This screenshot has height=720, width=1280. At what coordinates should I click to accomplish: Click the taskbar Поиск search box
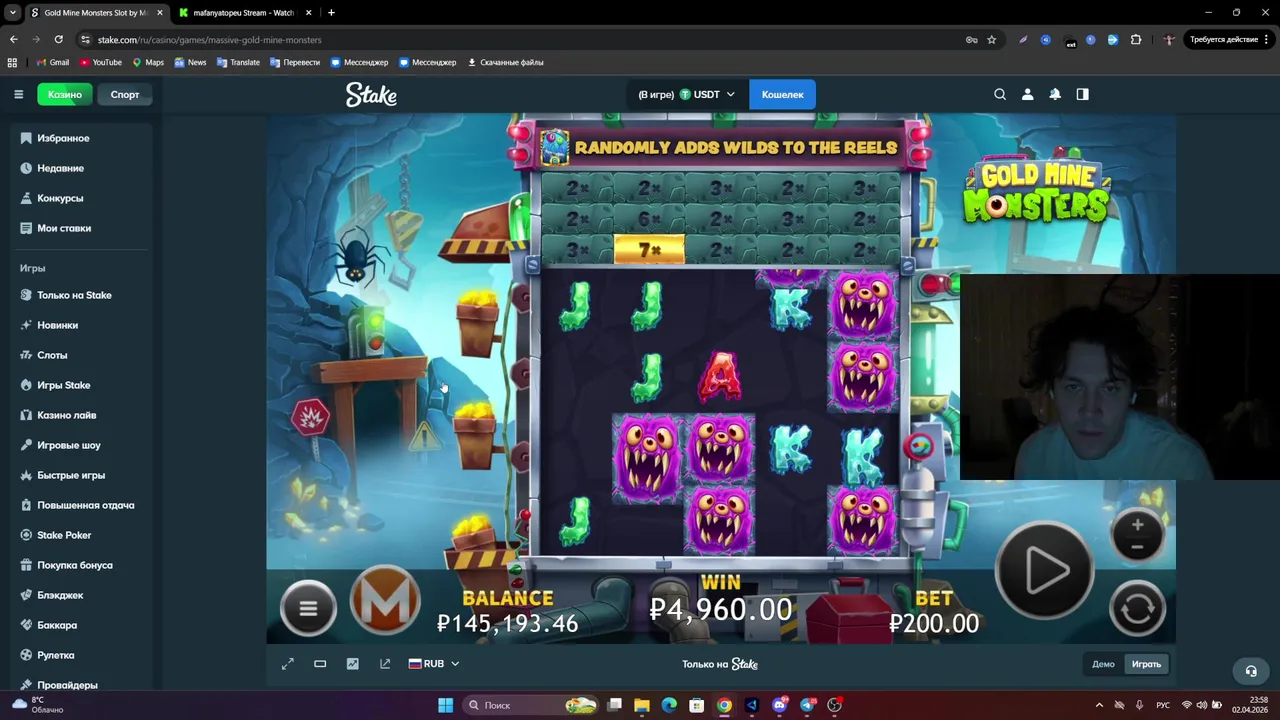(x=532, y=705)
